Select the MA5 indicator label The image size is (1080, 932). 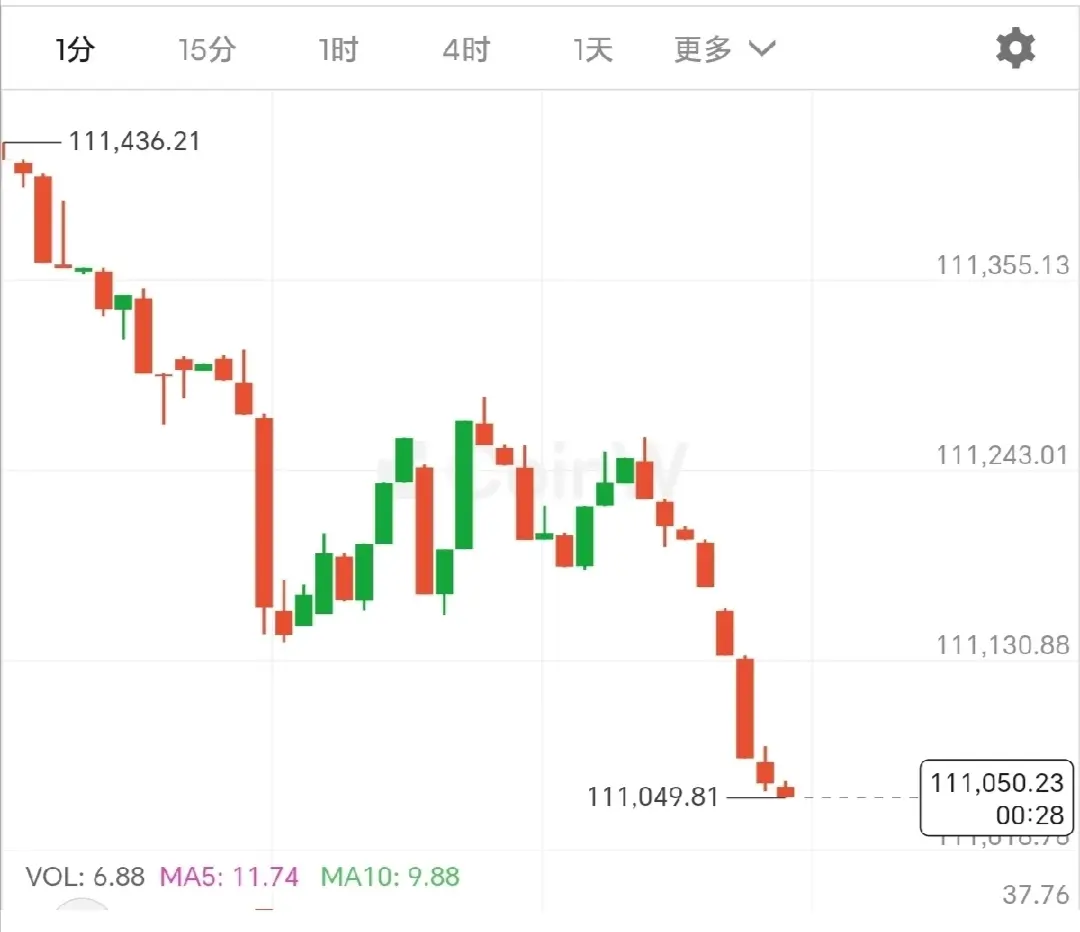(x=229, y=877)
